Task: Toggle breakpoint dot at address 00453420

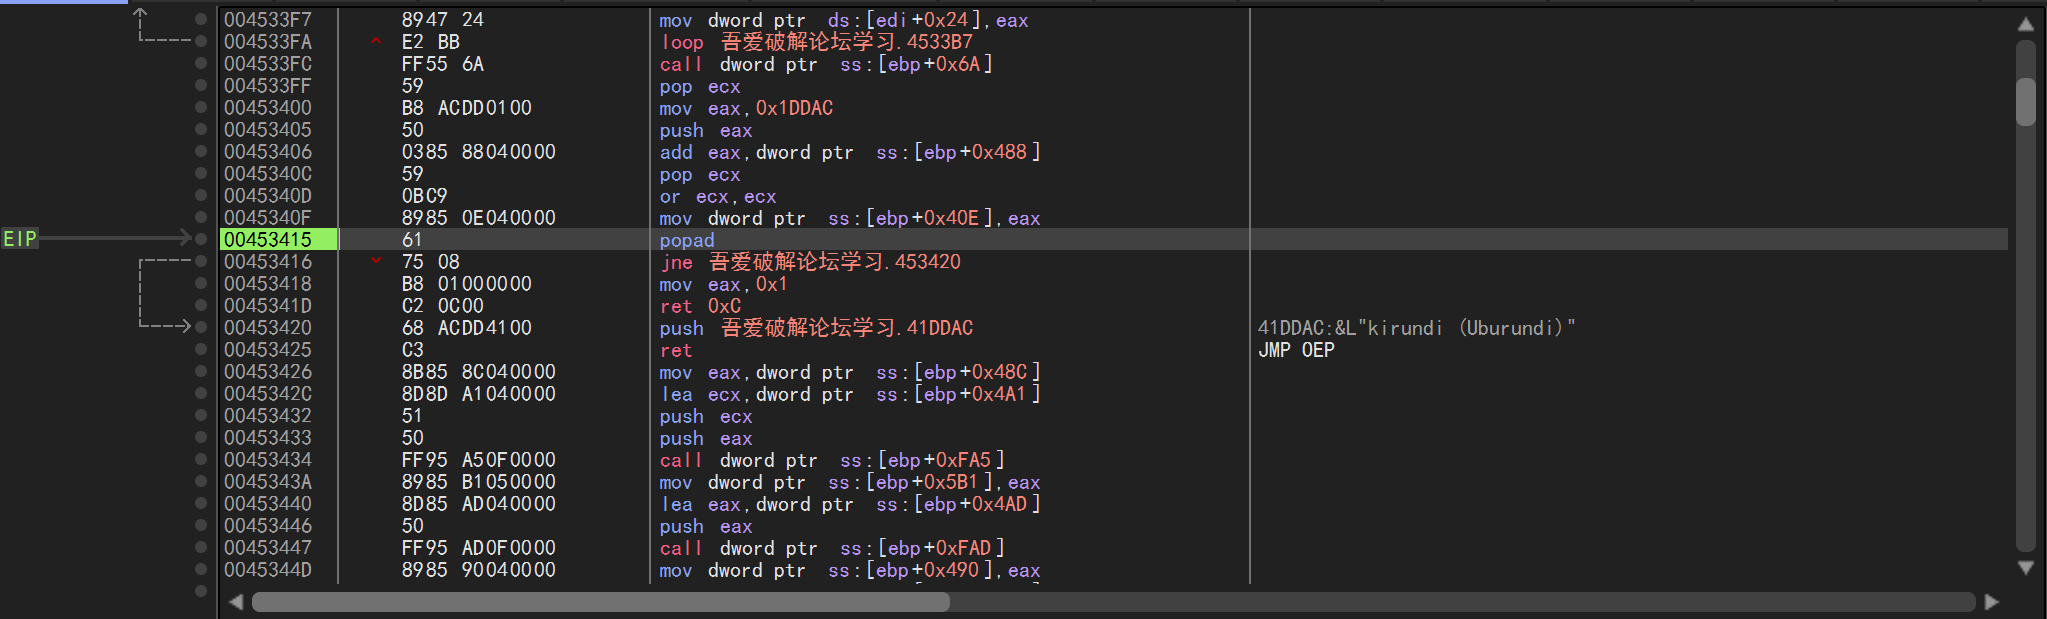Action: [x=201, y=328]
